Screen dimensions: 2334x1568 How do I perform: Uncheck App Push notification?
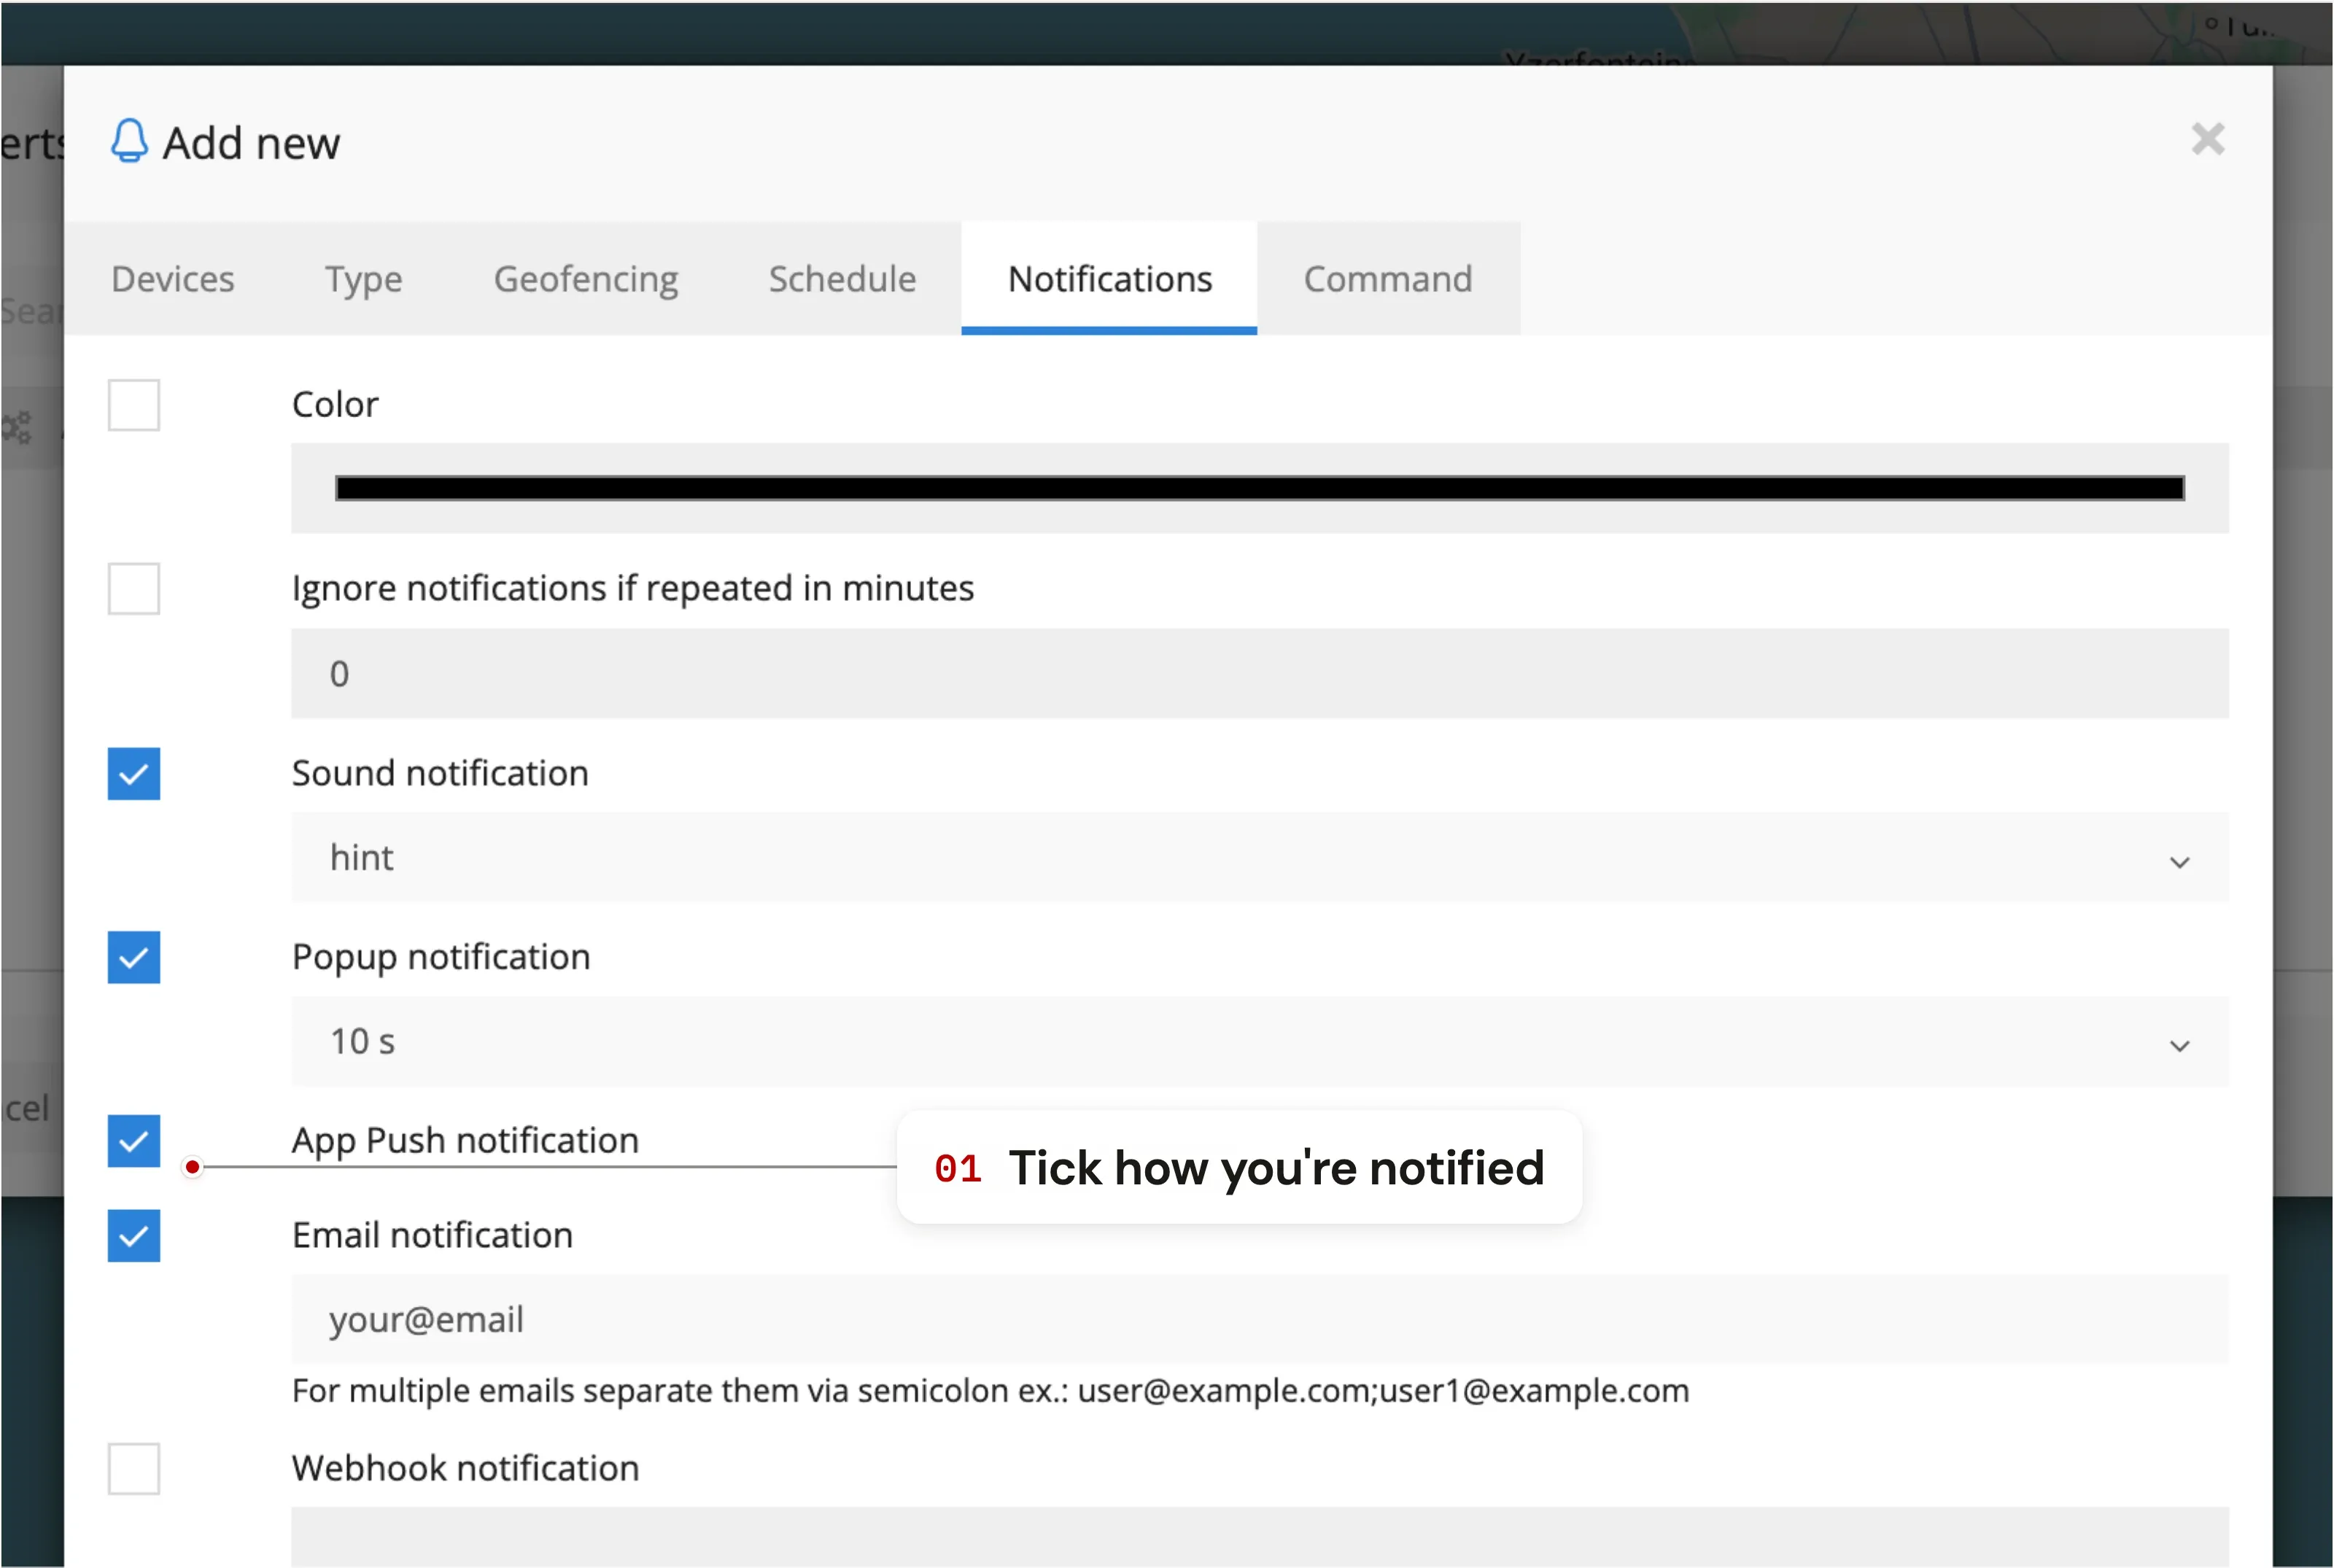pyautogui.click(x=134, y=1141)
